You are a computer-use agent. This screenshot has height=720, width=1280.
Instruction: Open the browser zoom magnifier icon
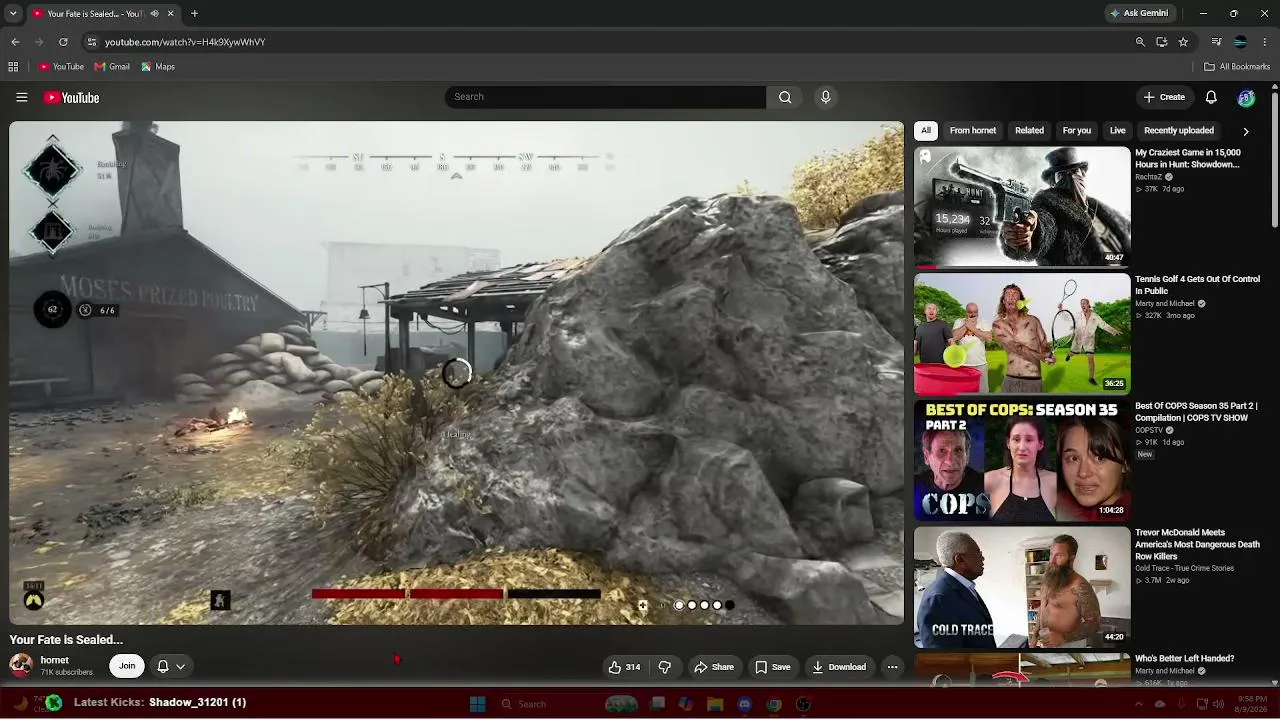(x=1140, y=42)
